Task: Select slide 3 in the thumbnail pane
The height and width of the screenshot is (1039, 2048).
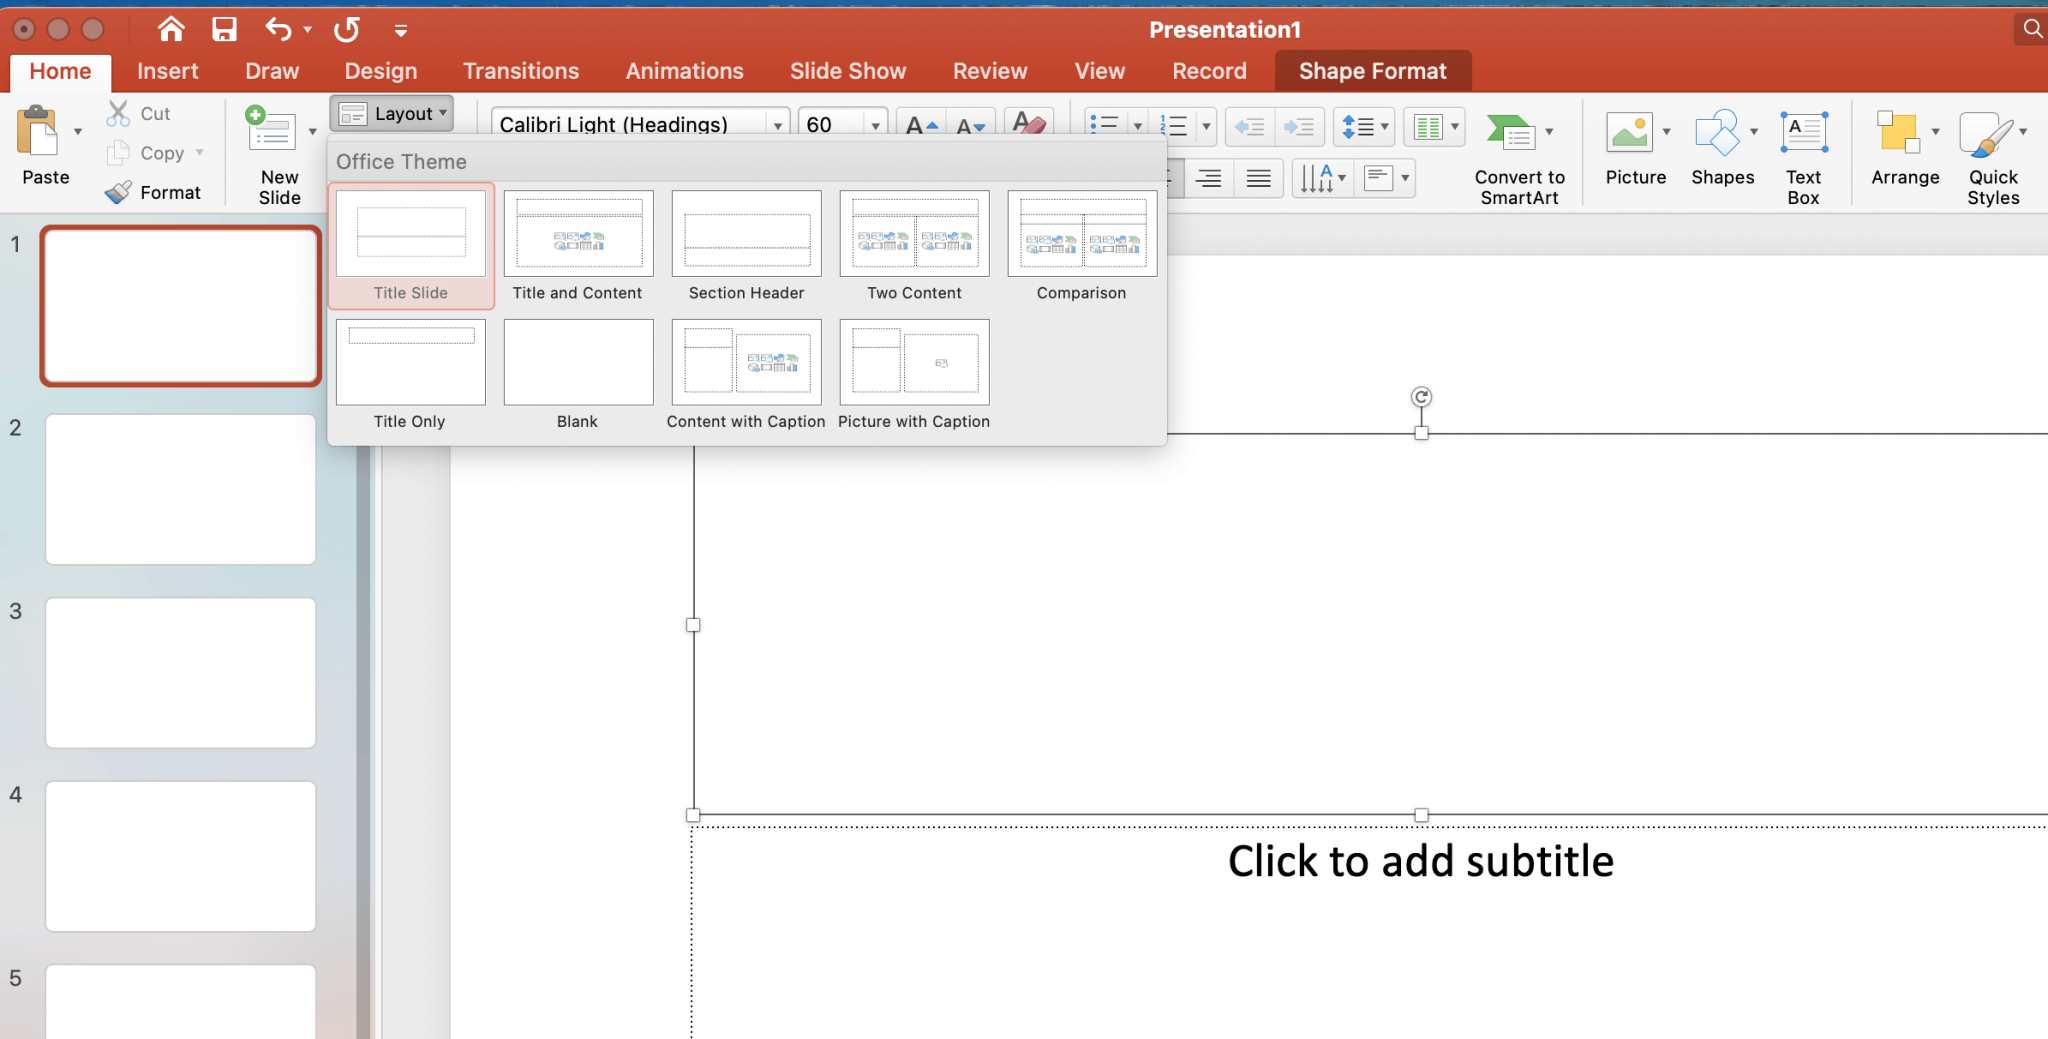Action: pos(180,672)
